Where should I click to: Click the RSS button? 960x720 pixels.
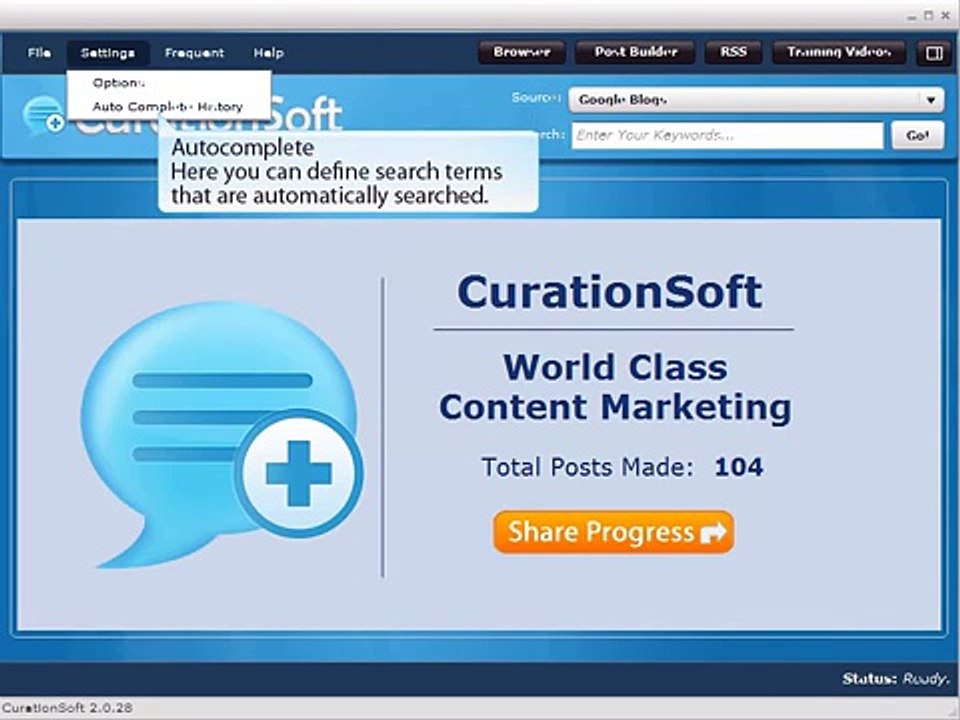pos(733,53)
